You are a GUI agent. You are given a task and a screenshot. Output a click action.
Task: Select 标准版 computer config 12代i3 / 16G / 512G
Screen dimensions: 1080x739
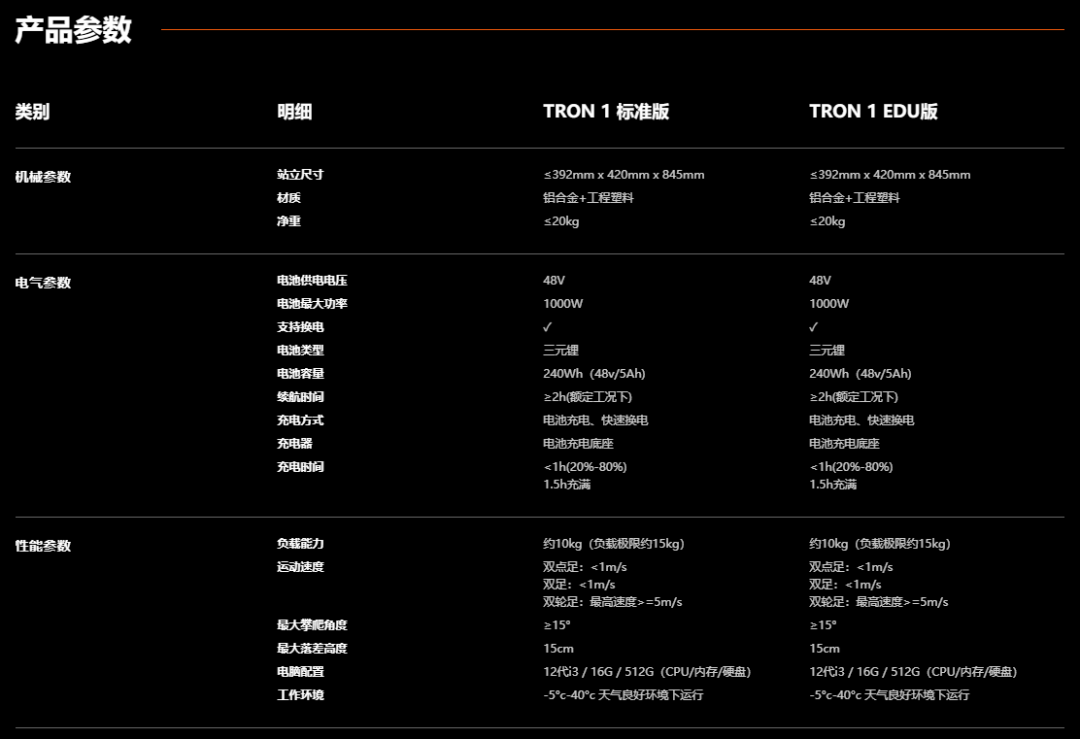647,672
